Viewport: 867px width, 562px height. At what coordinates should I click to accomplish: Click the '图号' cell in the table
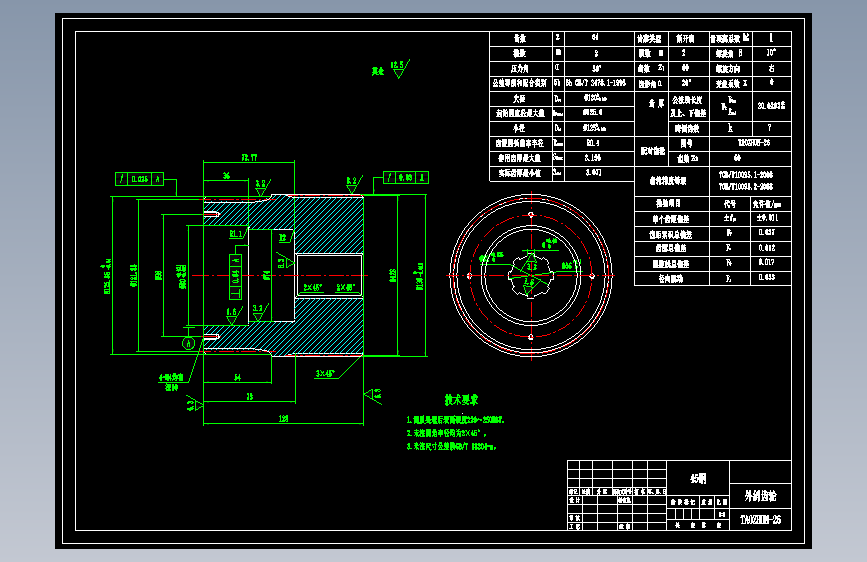(688, 143)
